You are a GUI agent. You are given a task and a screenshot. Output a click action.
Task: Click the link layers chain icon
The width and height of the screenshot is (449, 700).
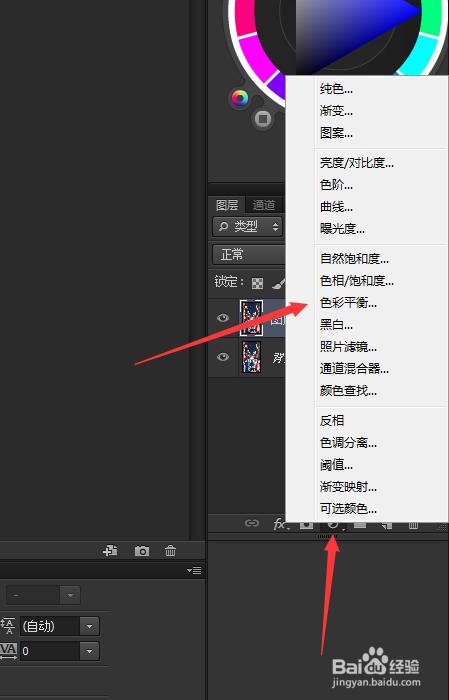click(x=252, y=523)
